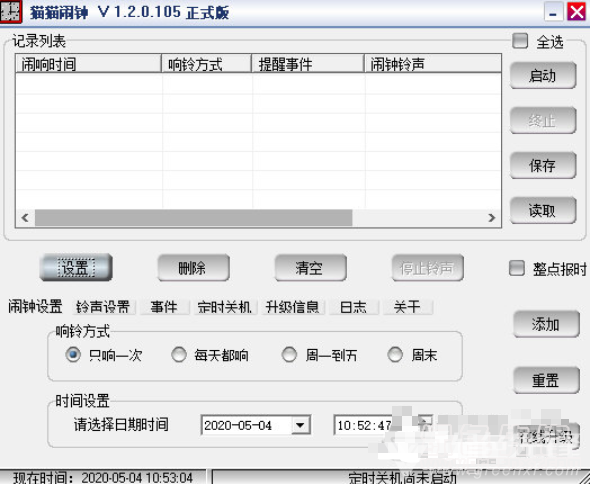590x484 pixels.
Task: Select the 周末 radio option
Action: pos(395,354)
